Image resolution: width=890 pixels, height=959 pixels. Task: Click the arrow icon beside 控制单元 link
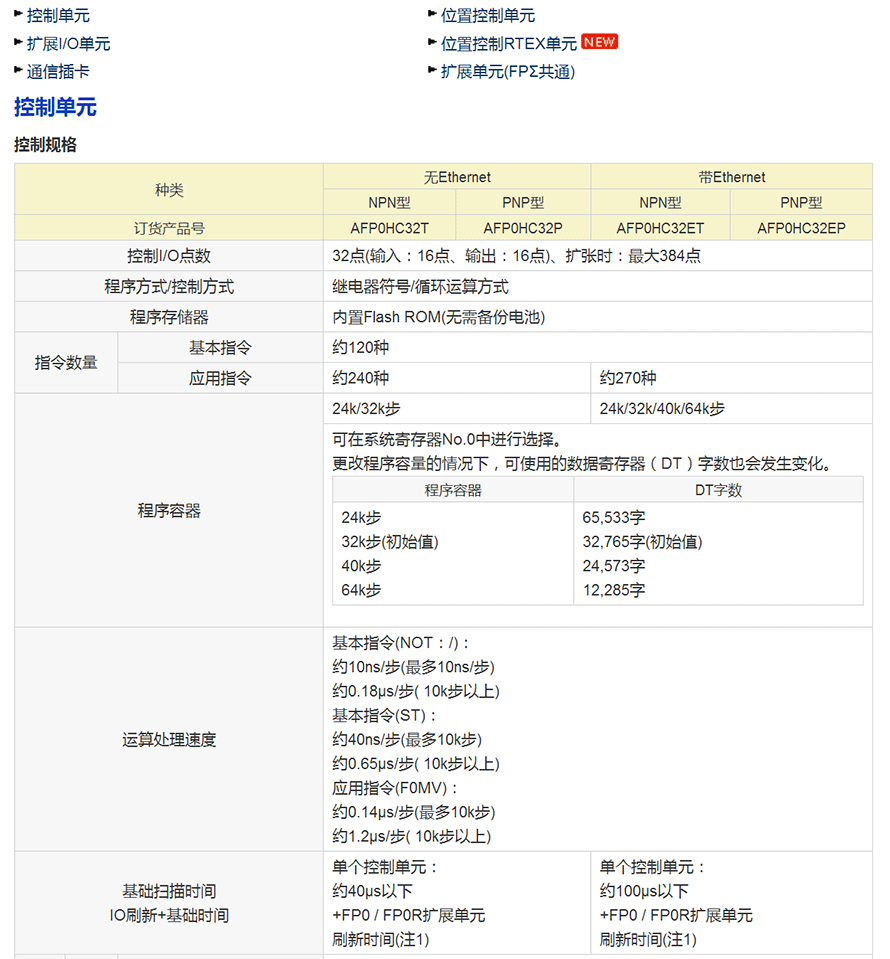18,15
